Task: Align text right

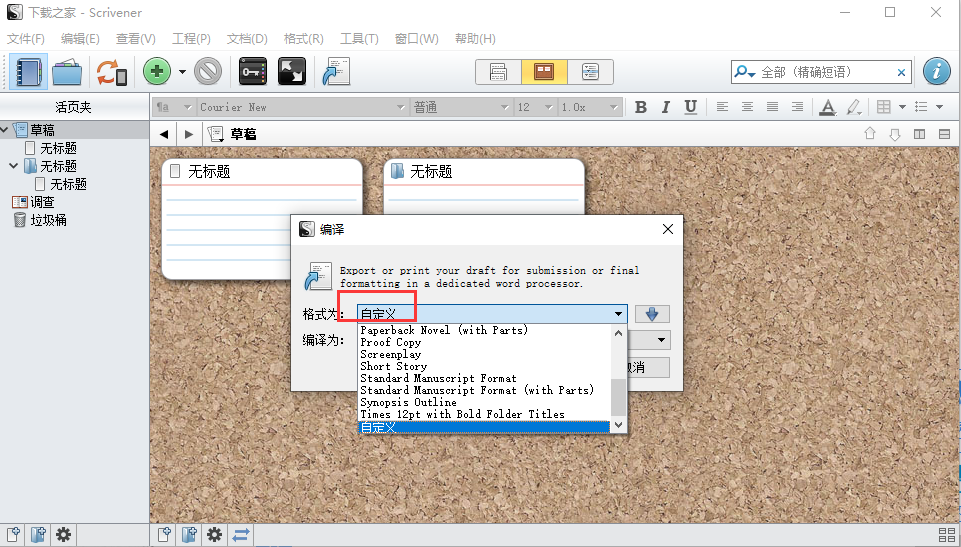Action: click(x=797, y=107)
